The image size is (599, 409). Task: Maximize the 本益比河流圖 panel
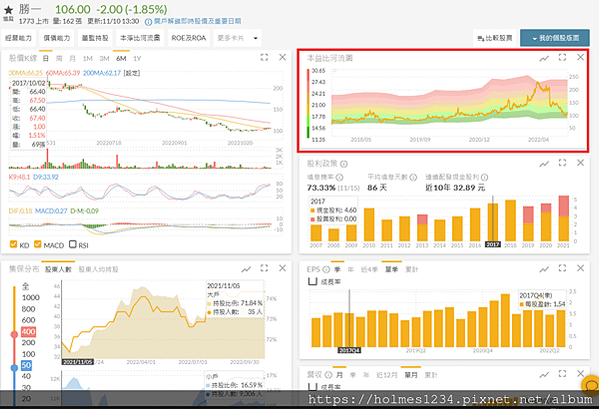562,57
